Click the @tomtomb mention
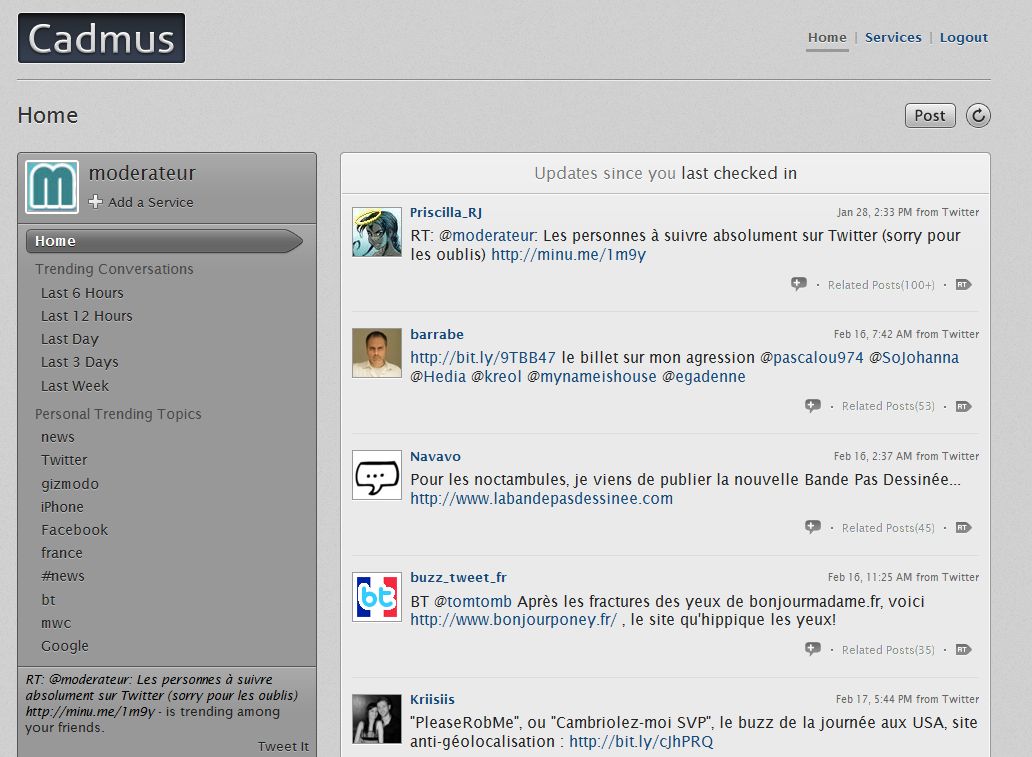 473,601
